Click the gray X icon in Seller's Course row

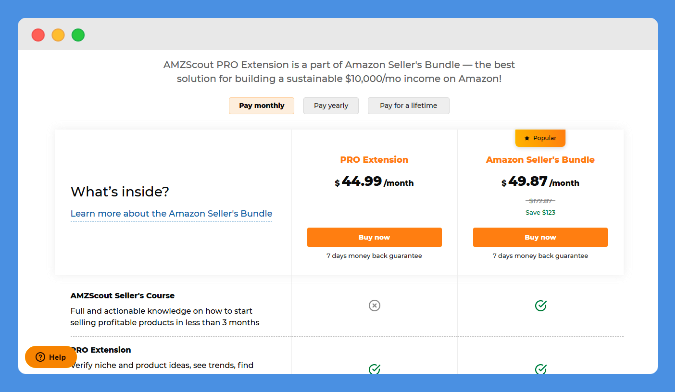pos(375,306)
